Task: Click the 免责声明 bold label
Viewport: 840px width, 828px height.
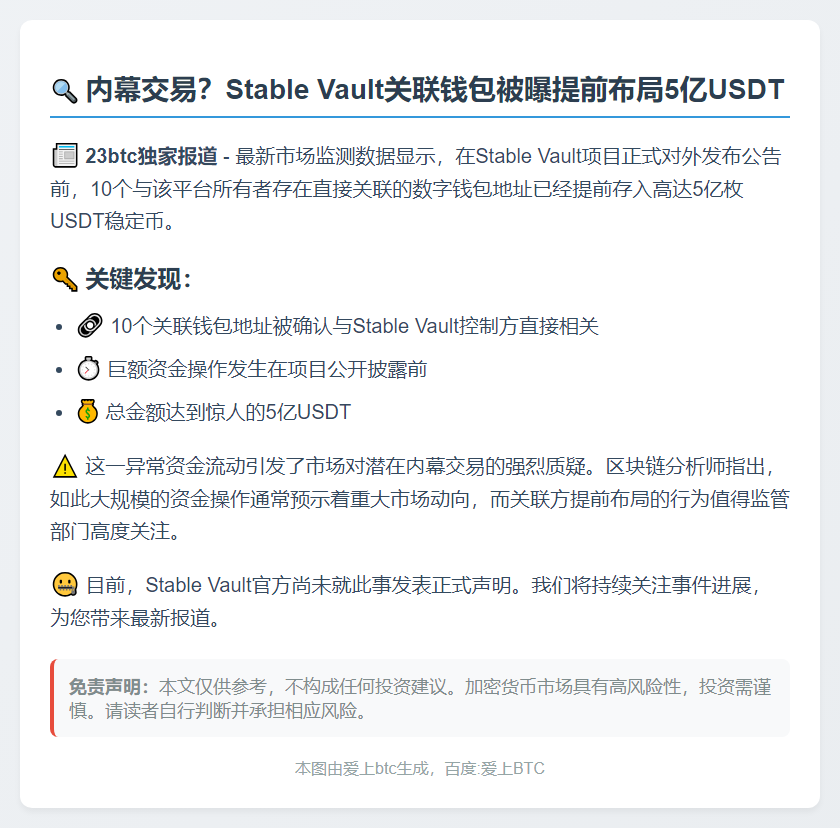Action: [x=109, y=687]
